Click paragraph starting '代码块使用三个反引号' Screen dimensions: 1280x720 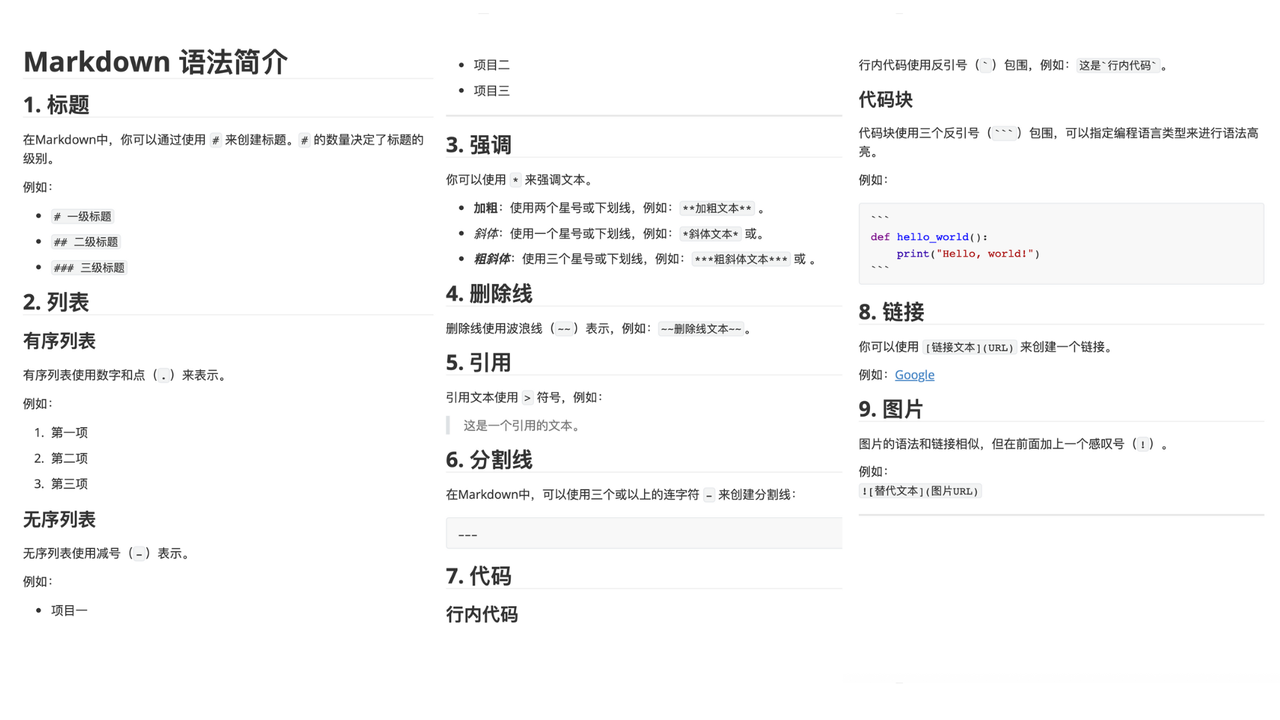point(1059,142)
